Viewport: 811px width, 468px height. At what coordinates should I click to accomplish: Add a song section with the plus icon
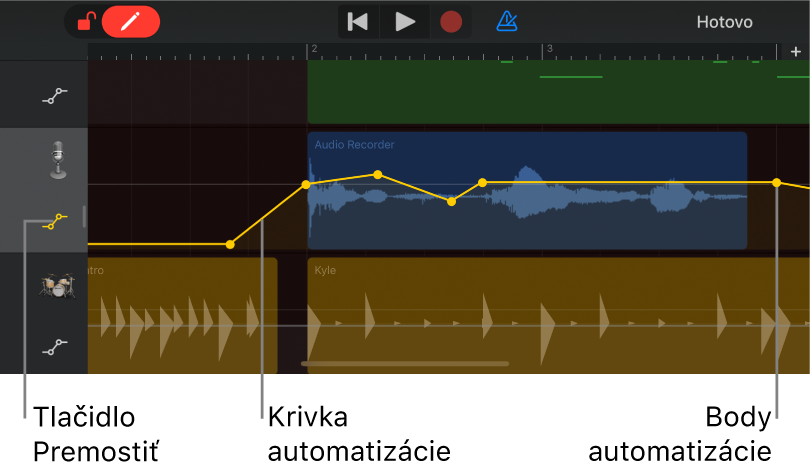796,52
